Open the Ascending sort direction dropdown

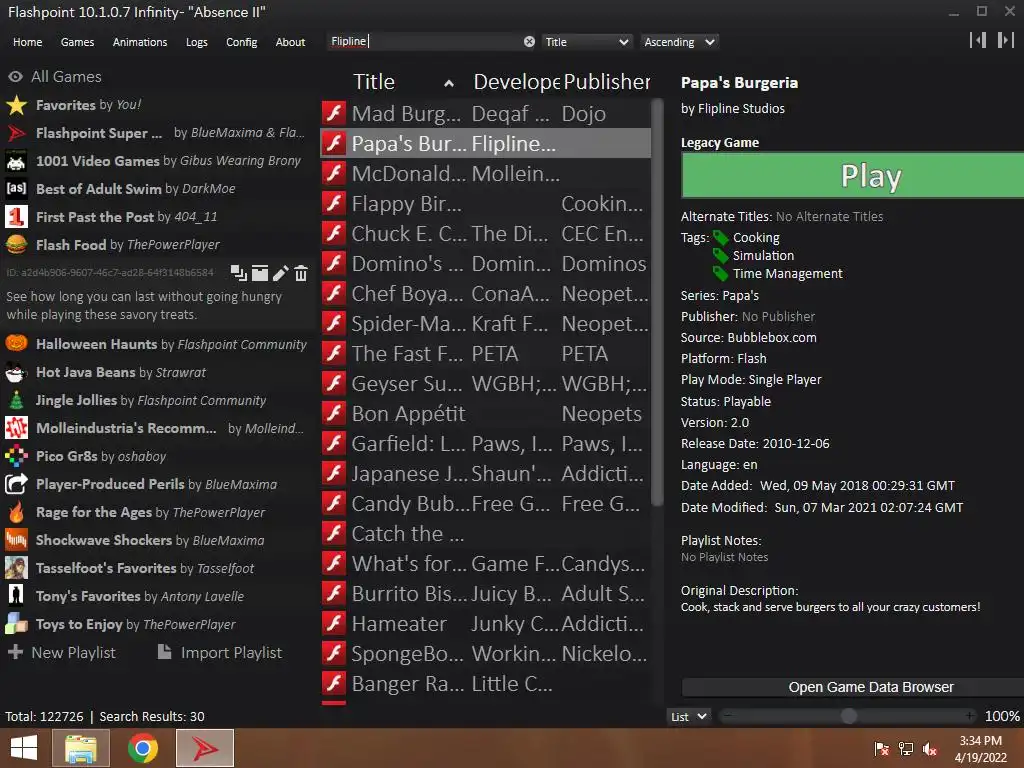coord(679,42)
